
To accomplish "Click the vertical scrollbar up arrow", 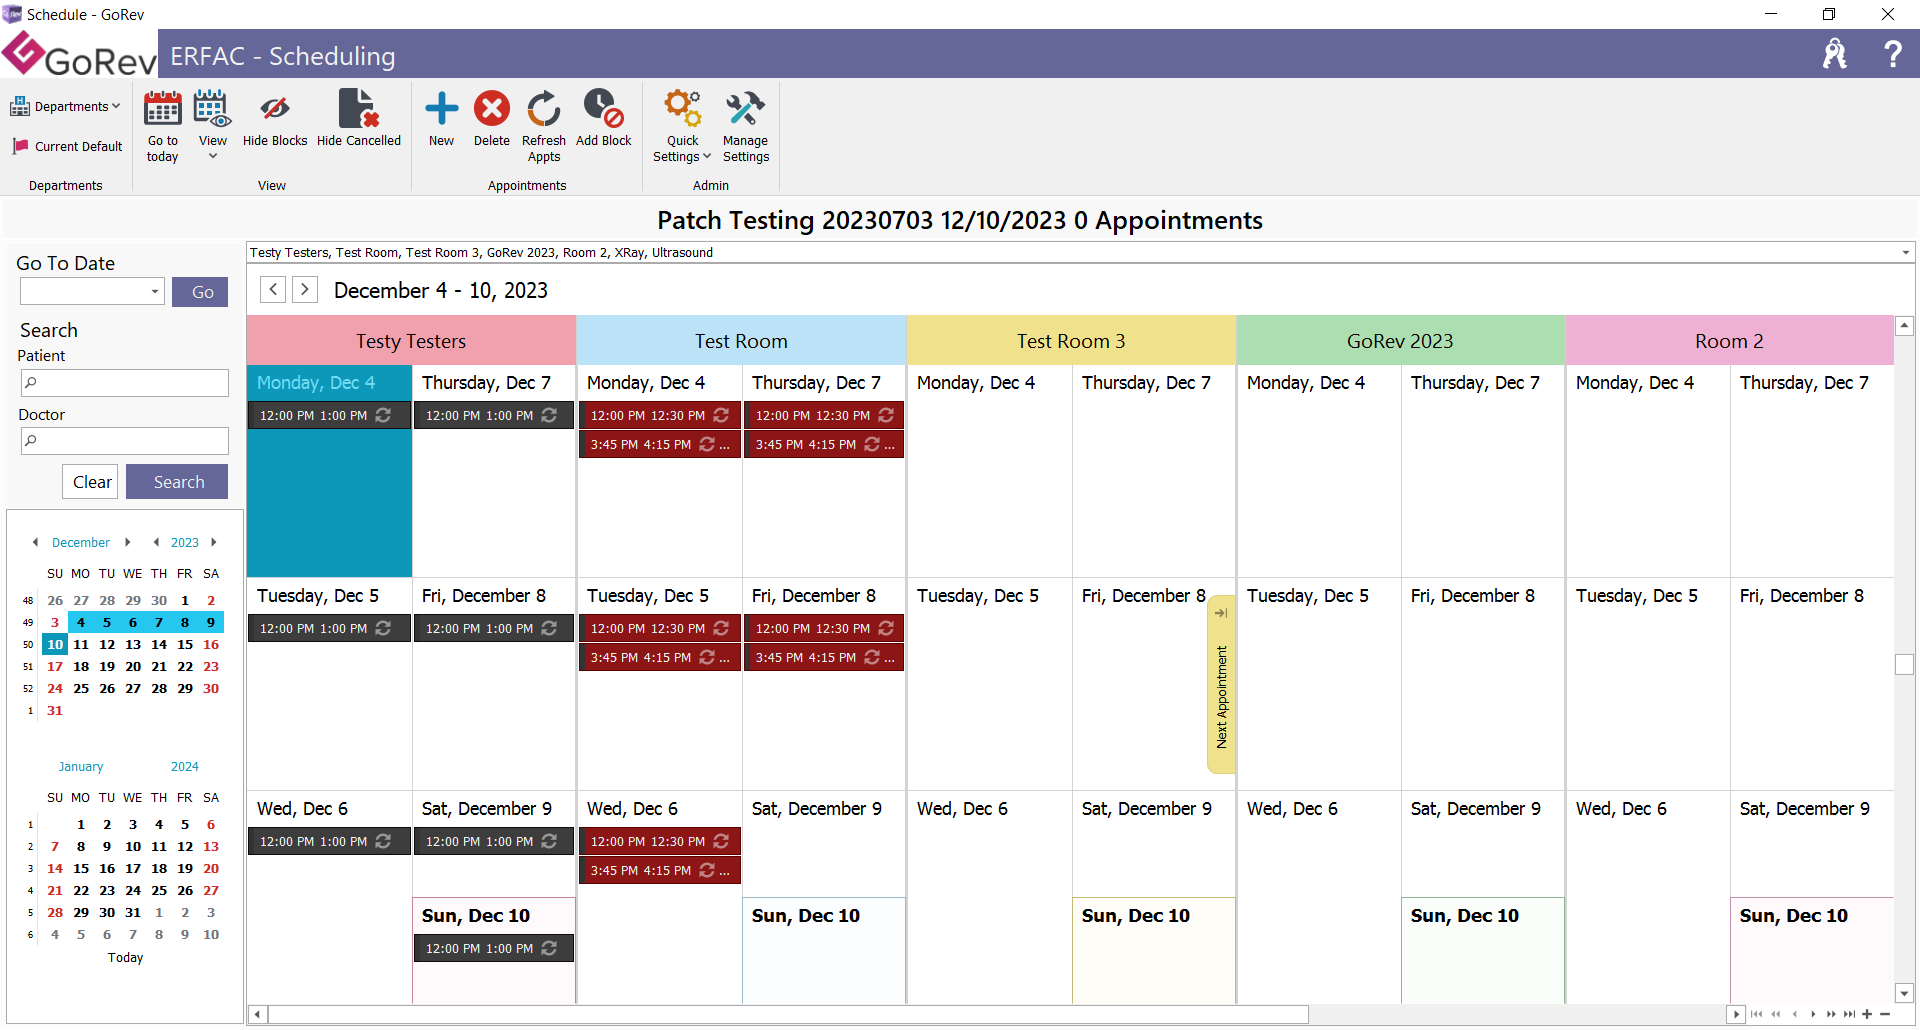I will 1904,325.
